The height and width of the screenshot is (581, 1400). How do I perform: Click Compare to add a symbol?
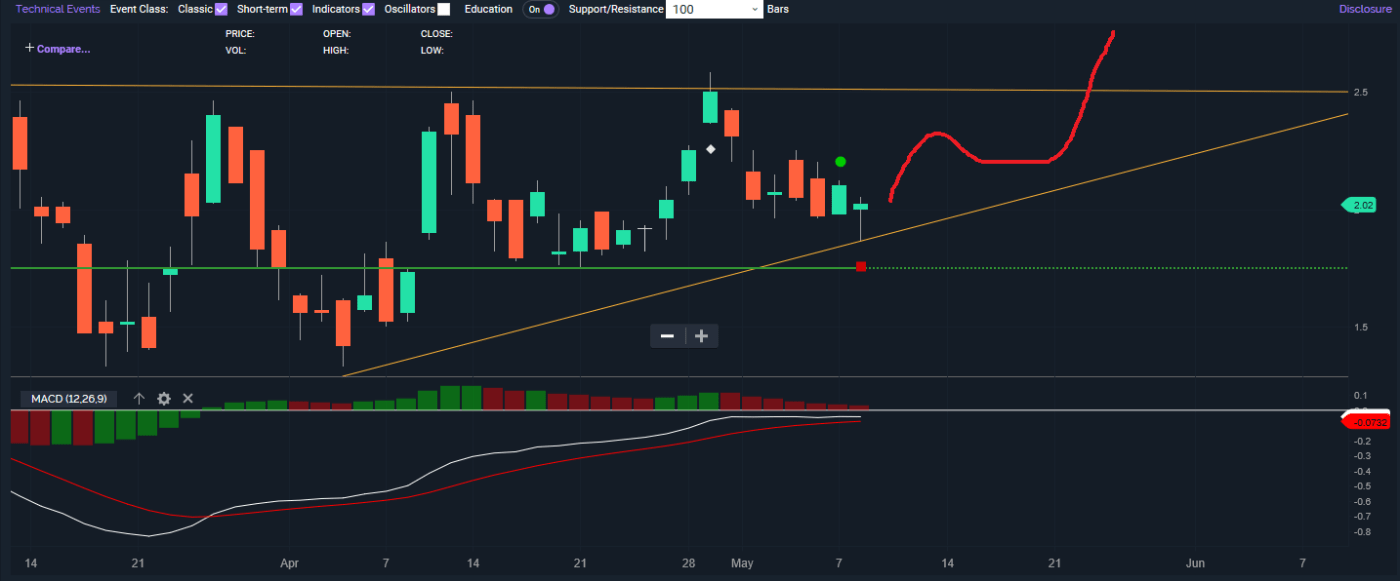(57, 48)
